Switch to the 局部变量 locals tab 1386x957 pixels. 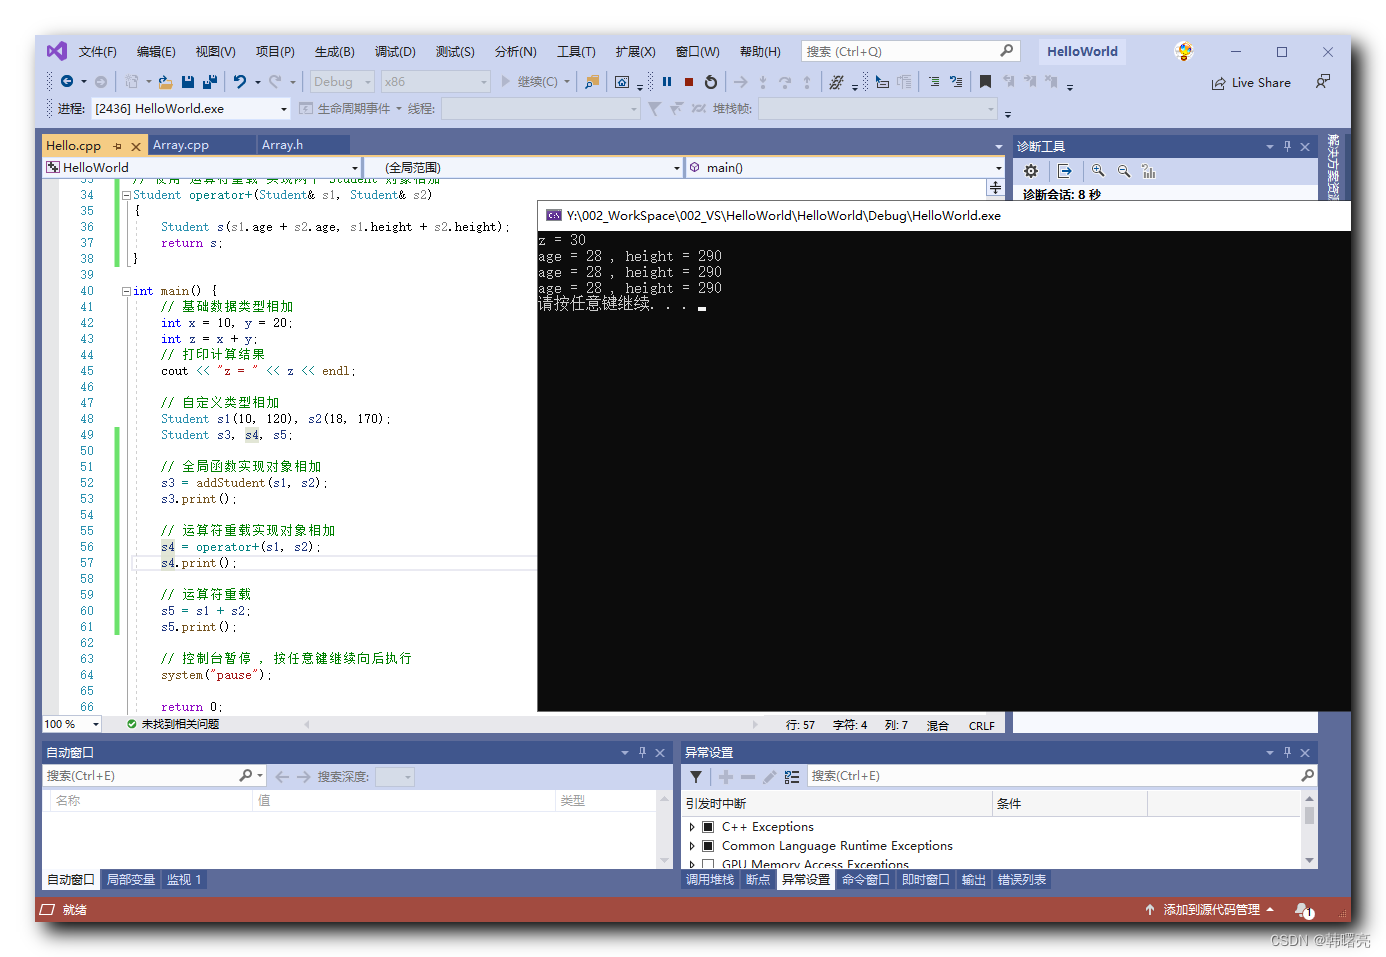[131, 880]
